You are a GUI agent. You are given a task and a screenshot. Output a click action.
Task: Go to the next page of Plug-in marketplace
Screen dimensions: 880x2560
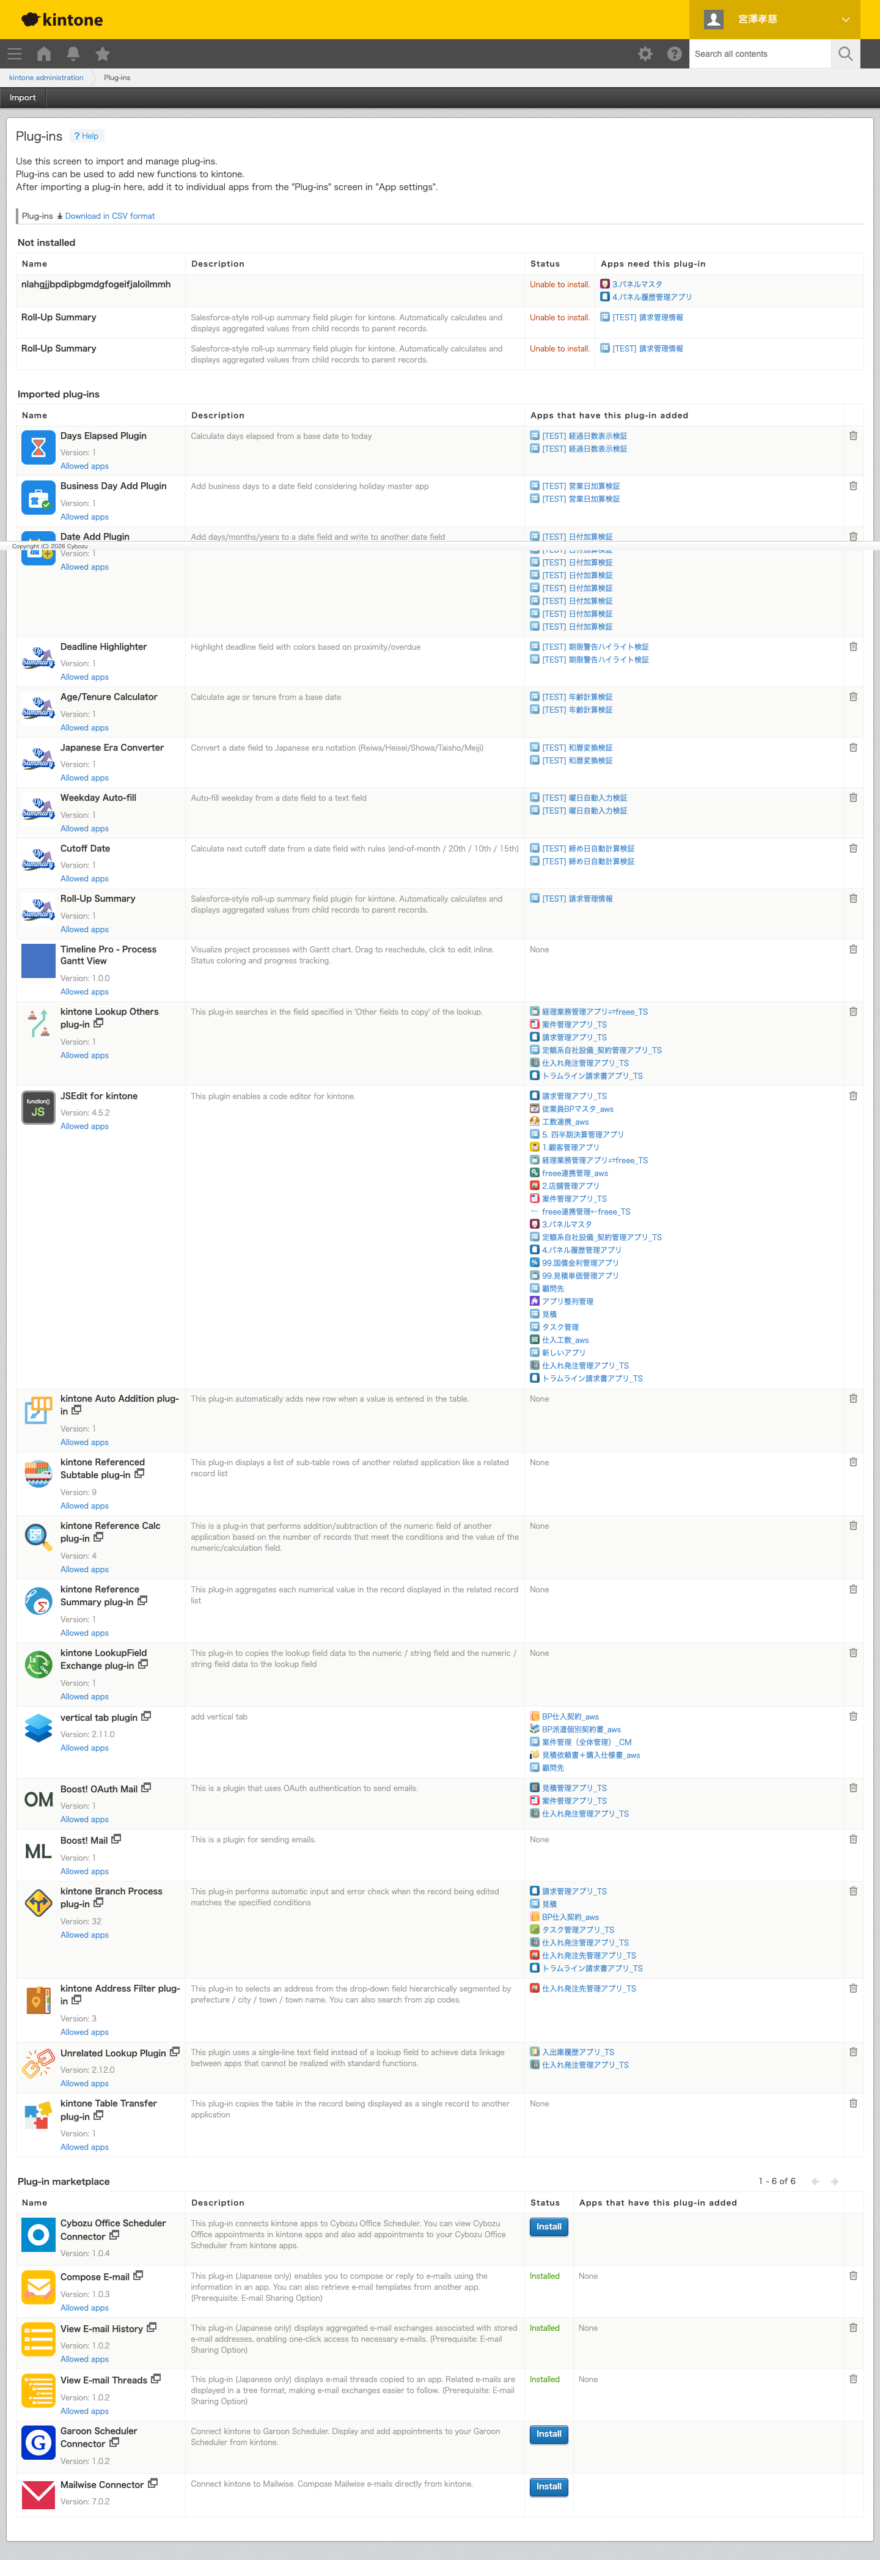[x=834, y=2181]
